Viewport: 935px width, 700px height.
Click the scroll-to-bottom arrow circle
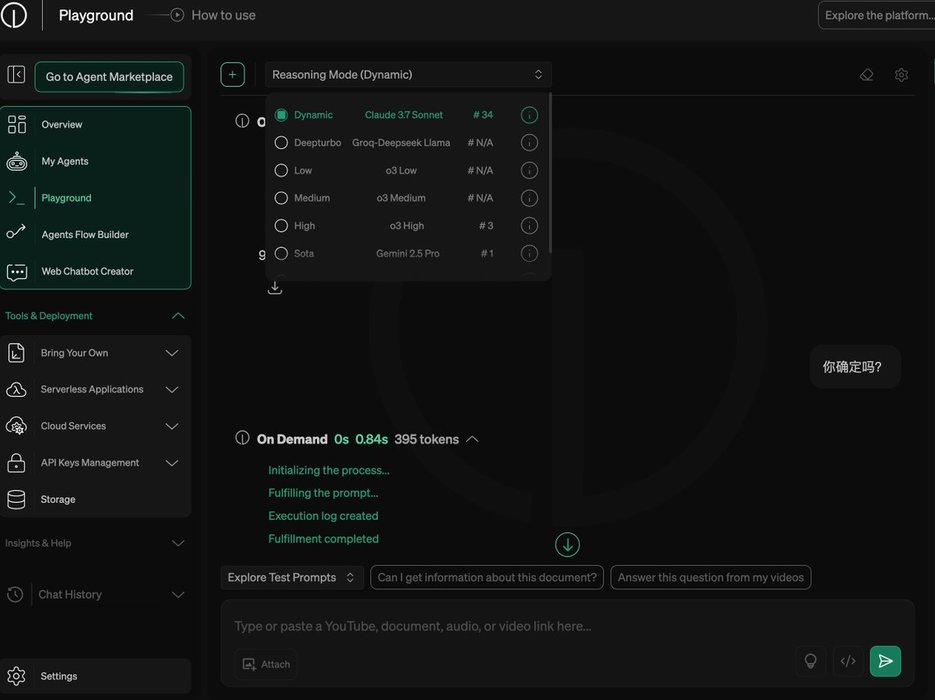click(x=567, y=545)
